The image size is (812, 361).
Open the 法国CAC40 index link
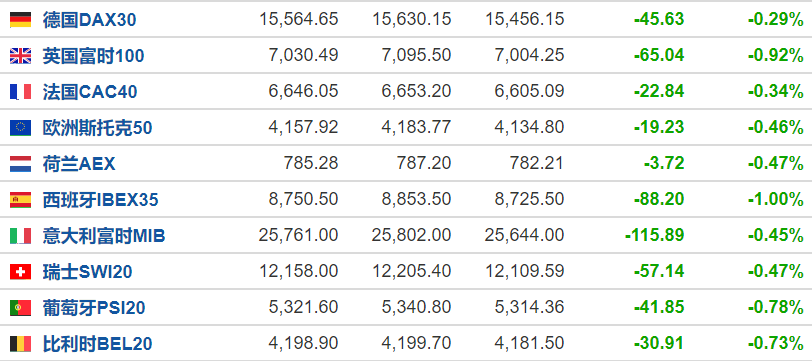90,92
